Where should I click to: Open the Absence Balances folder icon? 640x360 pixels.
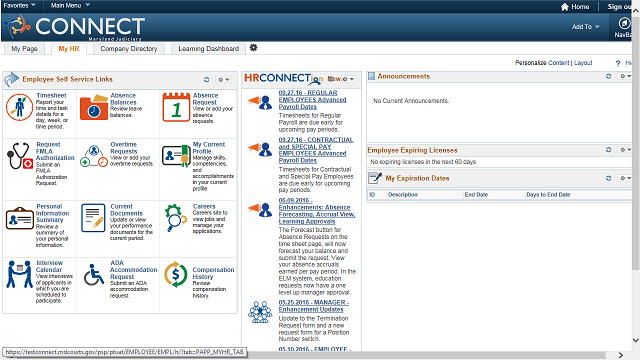93,107
